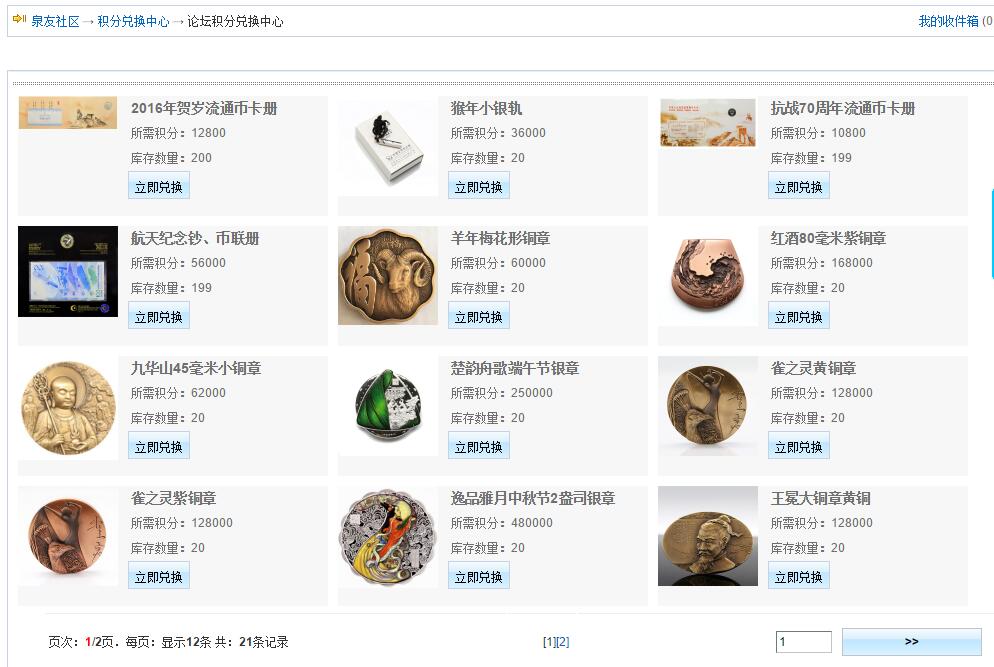Click the >> page jump button
This screenshot has width=994, height=667.
click(x=912, y=642)
